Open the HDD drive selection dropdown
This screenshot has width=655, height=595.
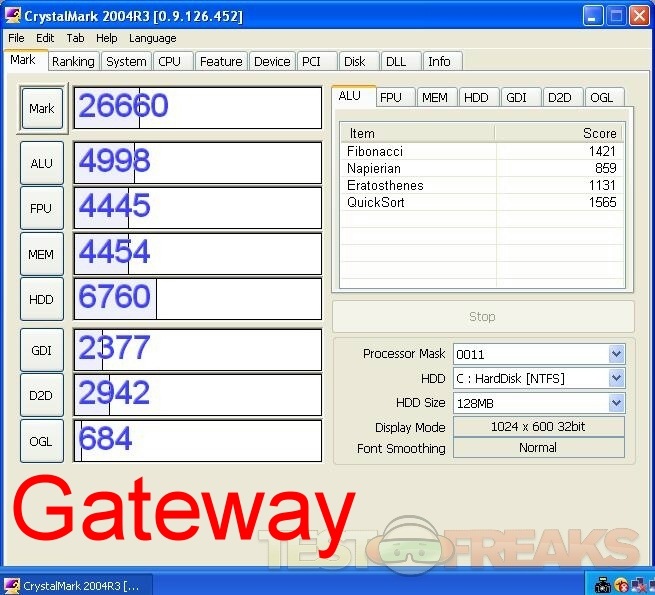(x=616, y=379)
